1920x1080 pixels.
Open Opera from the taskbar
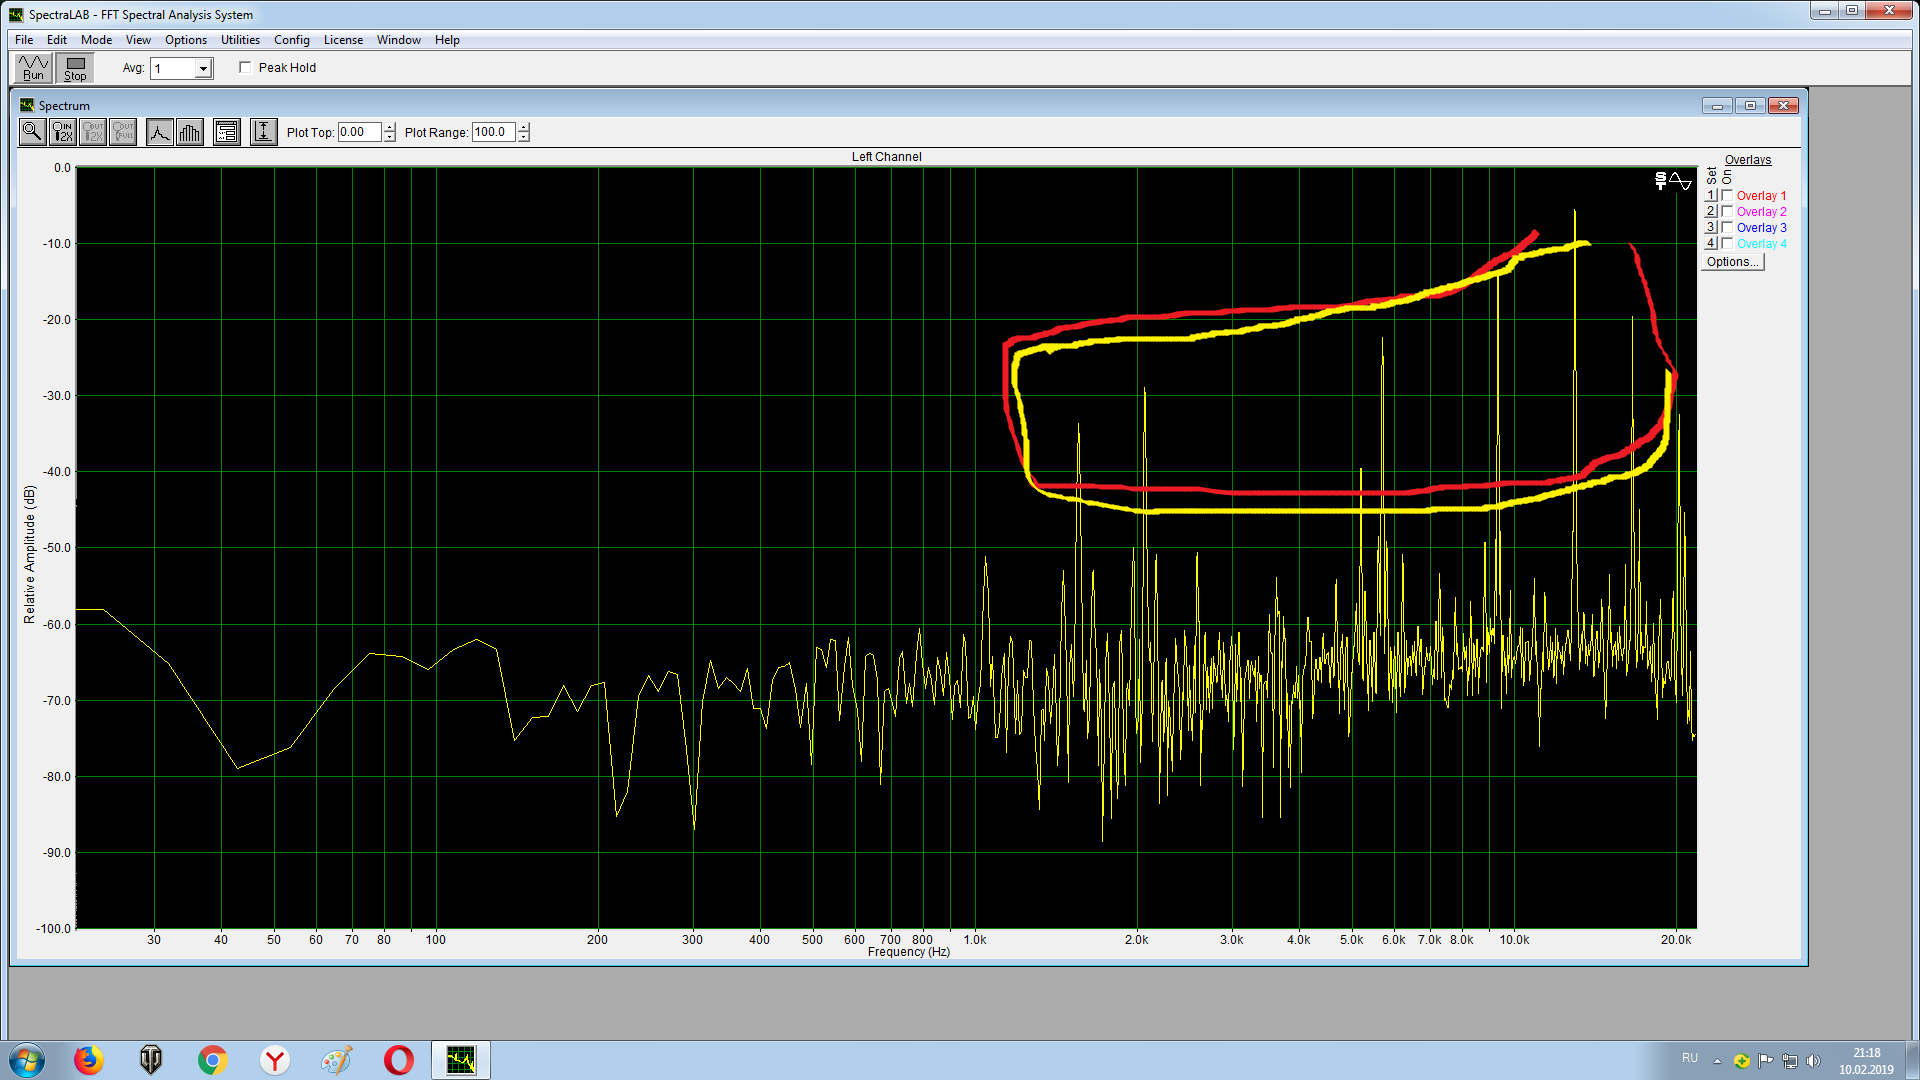(398, 1060)
